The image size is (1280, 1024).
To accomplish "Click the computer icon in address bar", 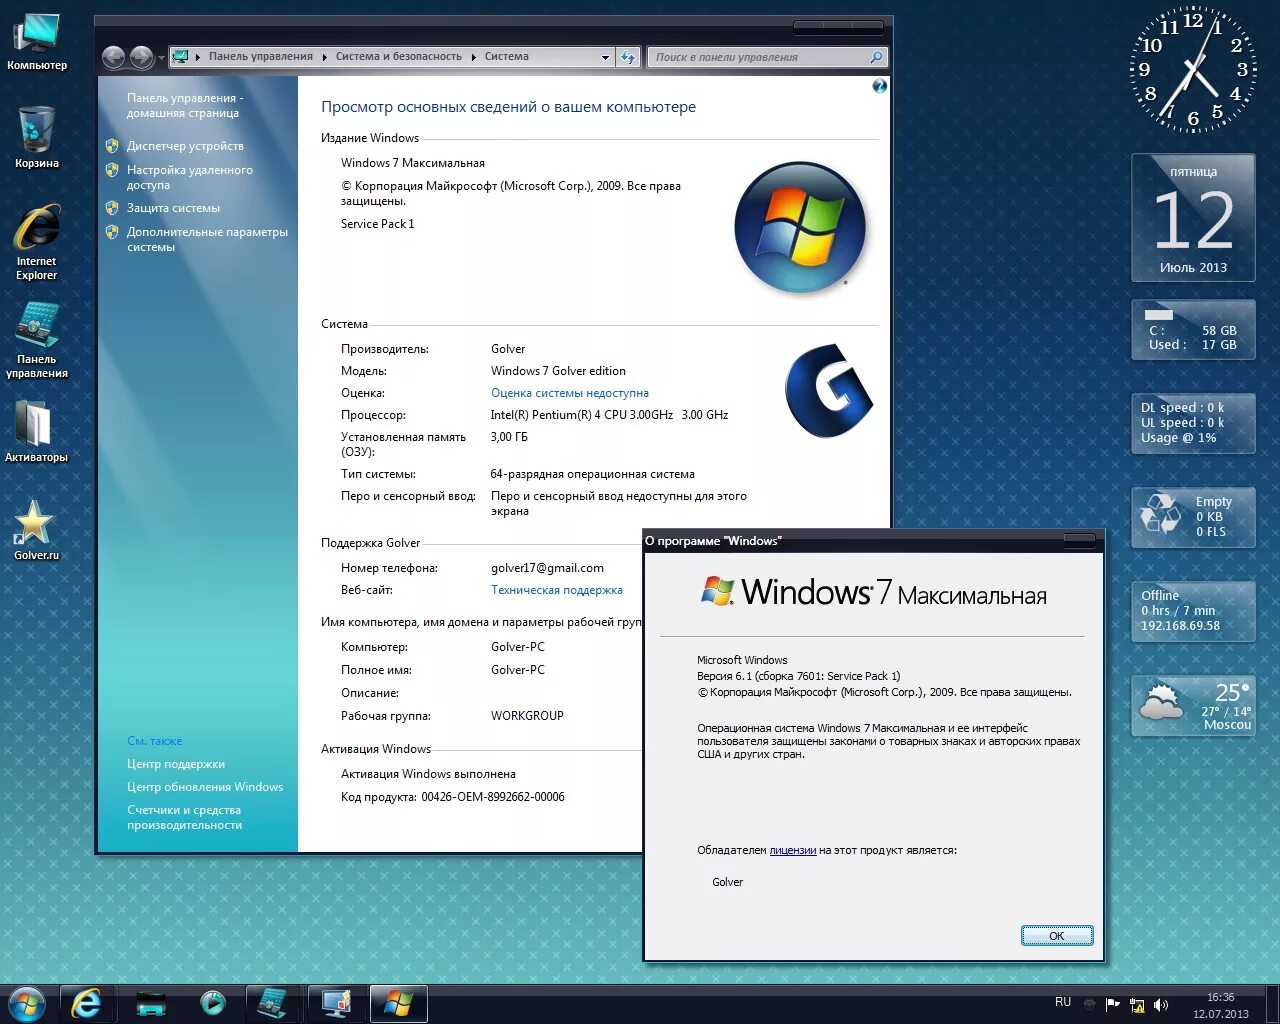I will click(180, 57).
